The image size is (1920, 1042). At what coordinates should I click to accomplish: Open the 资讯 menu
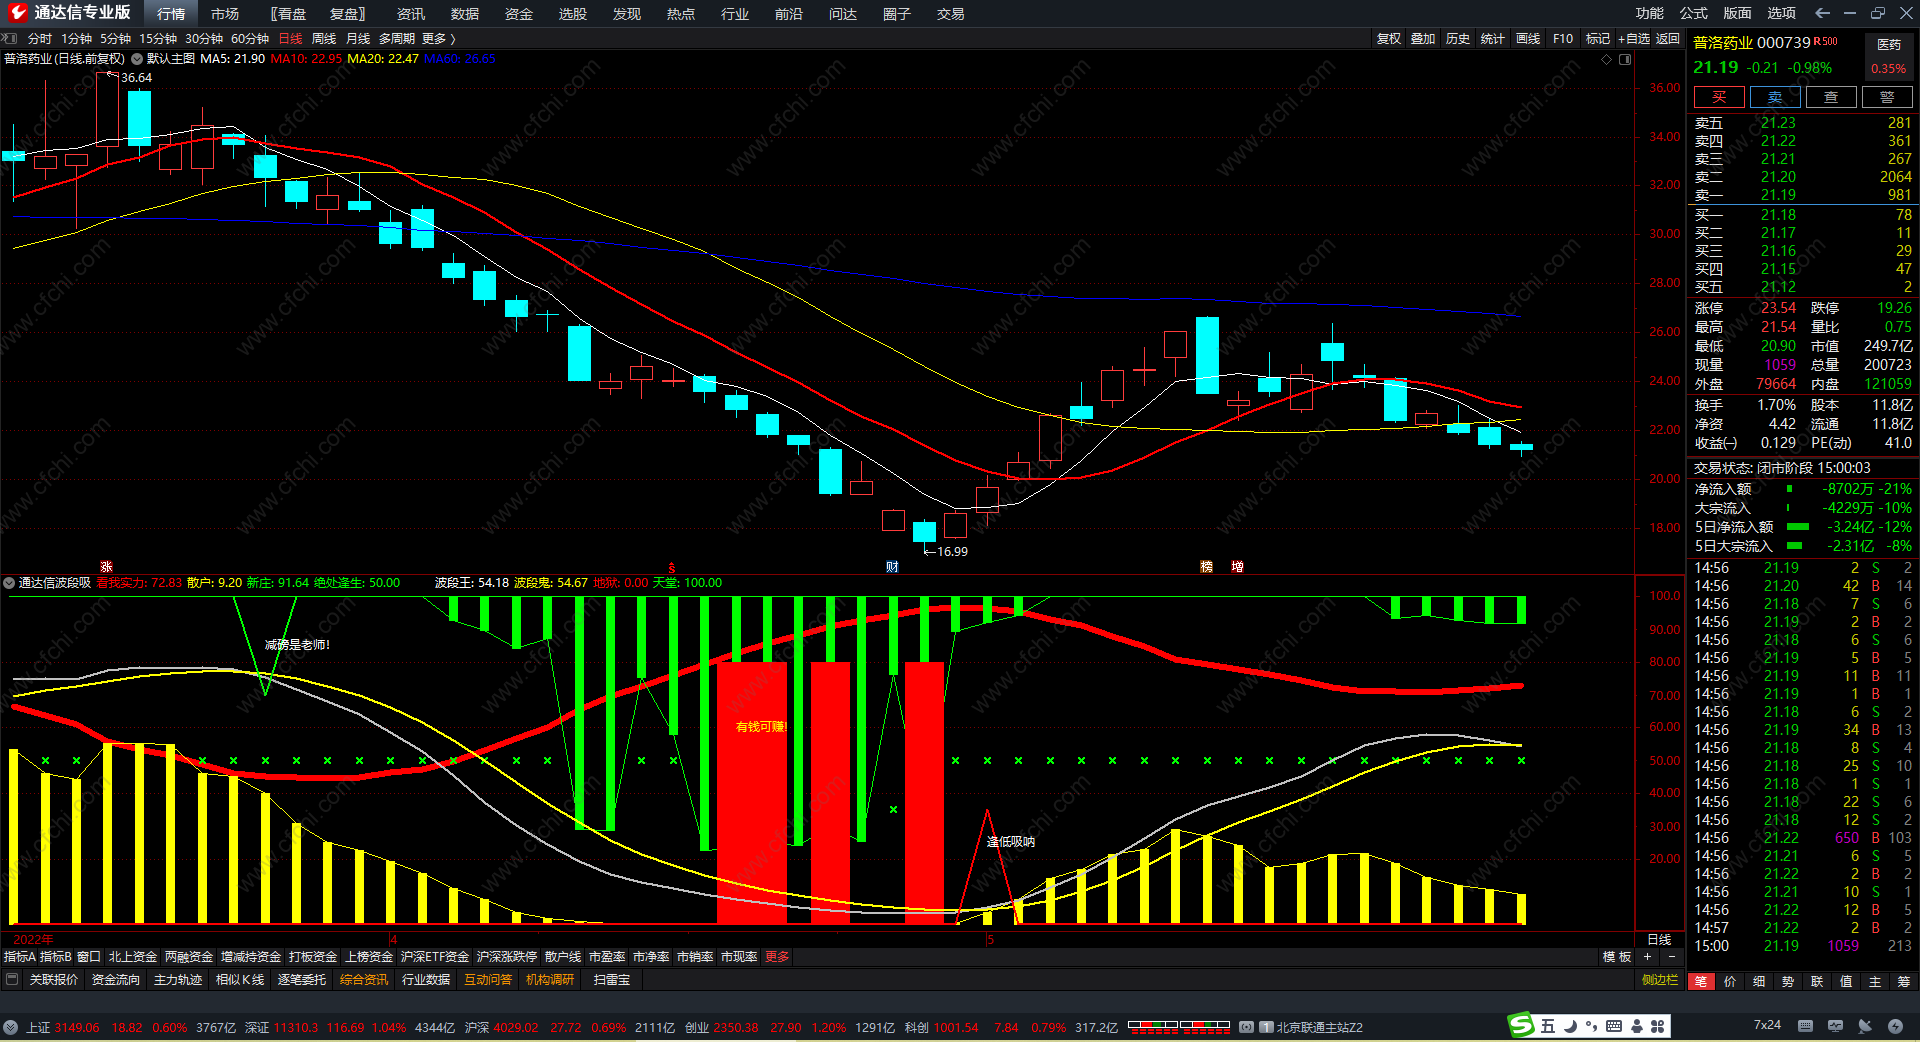pos(411,13)
